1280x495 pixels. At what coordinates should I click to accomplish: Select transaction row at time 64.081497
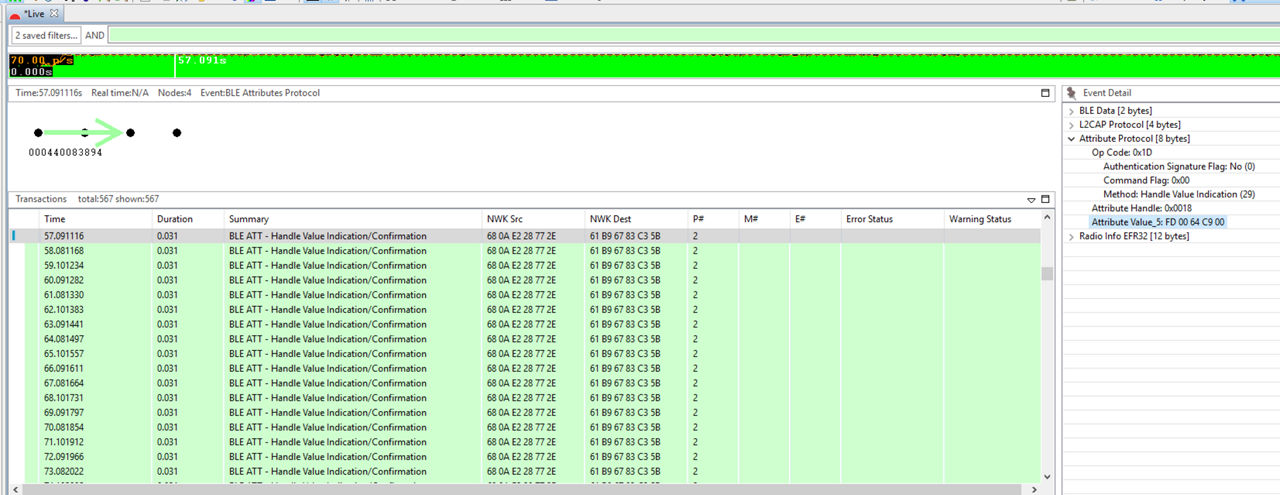(525, 339)
